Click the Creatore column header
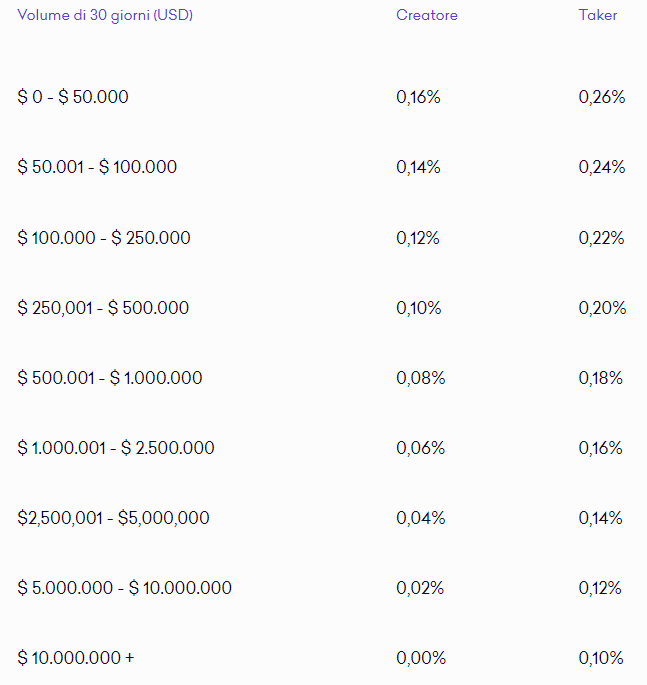 tap(427, 15)
